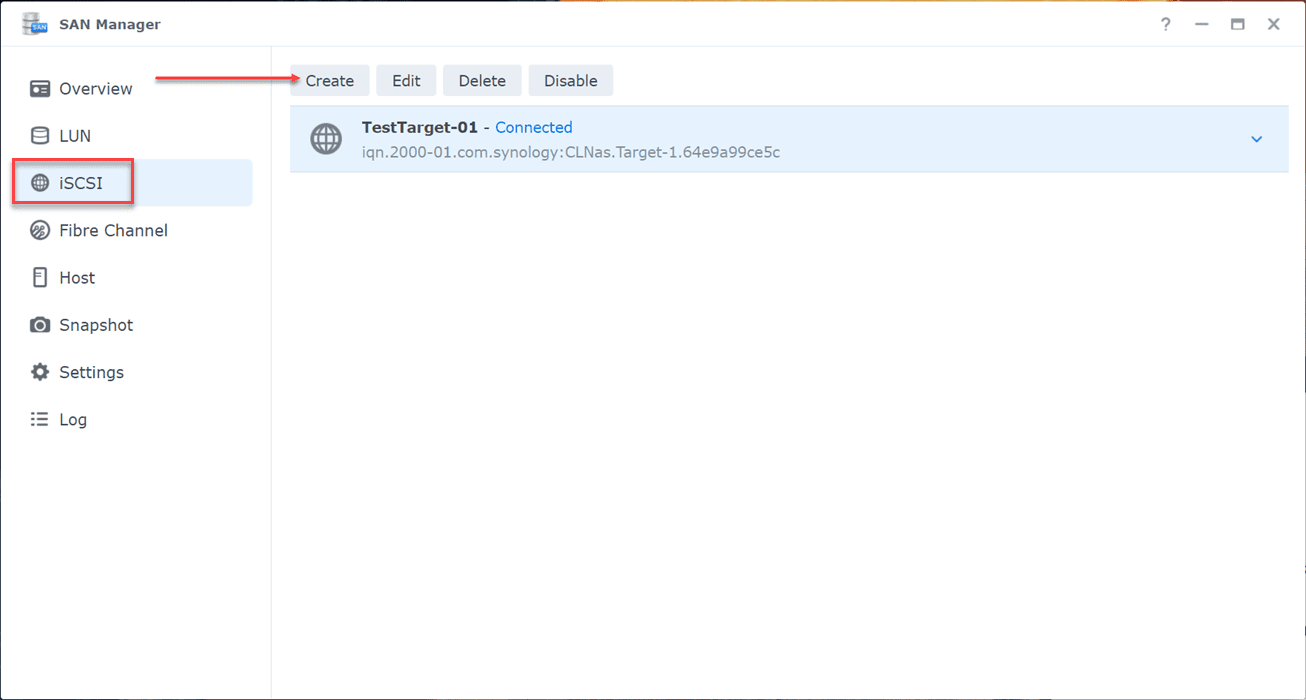Open the Fibre Channel section
The width and height of the screenshot is (1306, 700).
coord(39,230)
